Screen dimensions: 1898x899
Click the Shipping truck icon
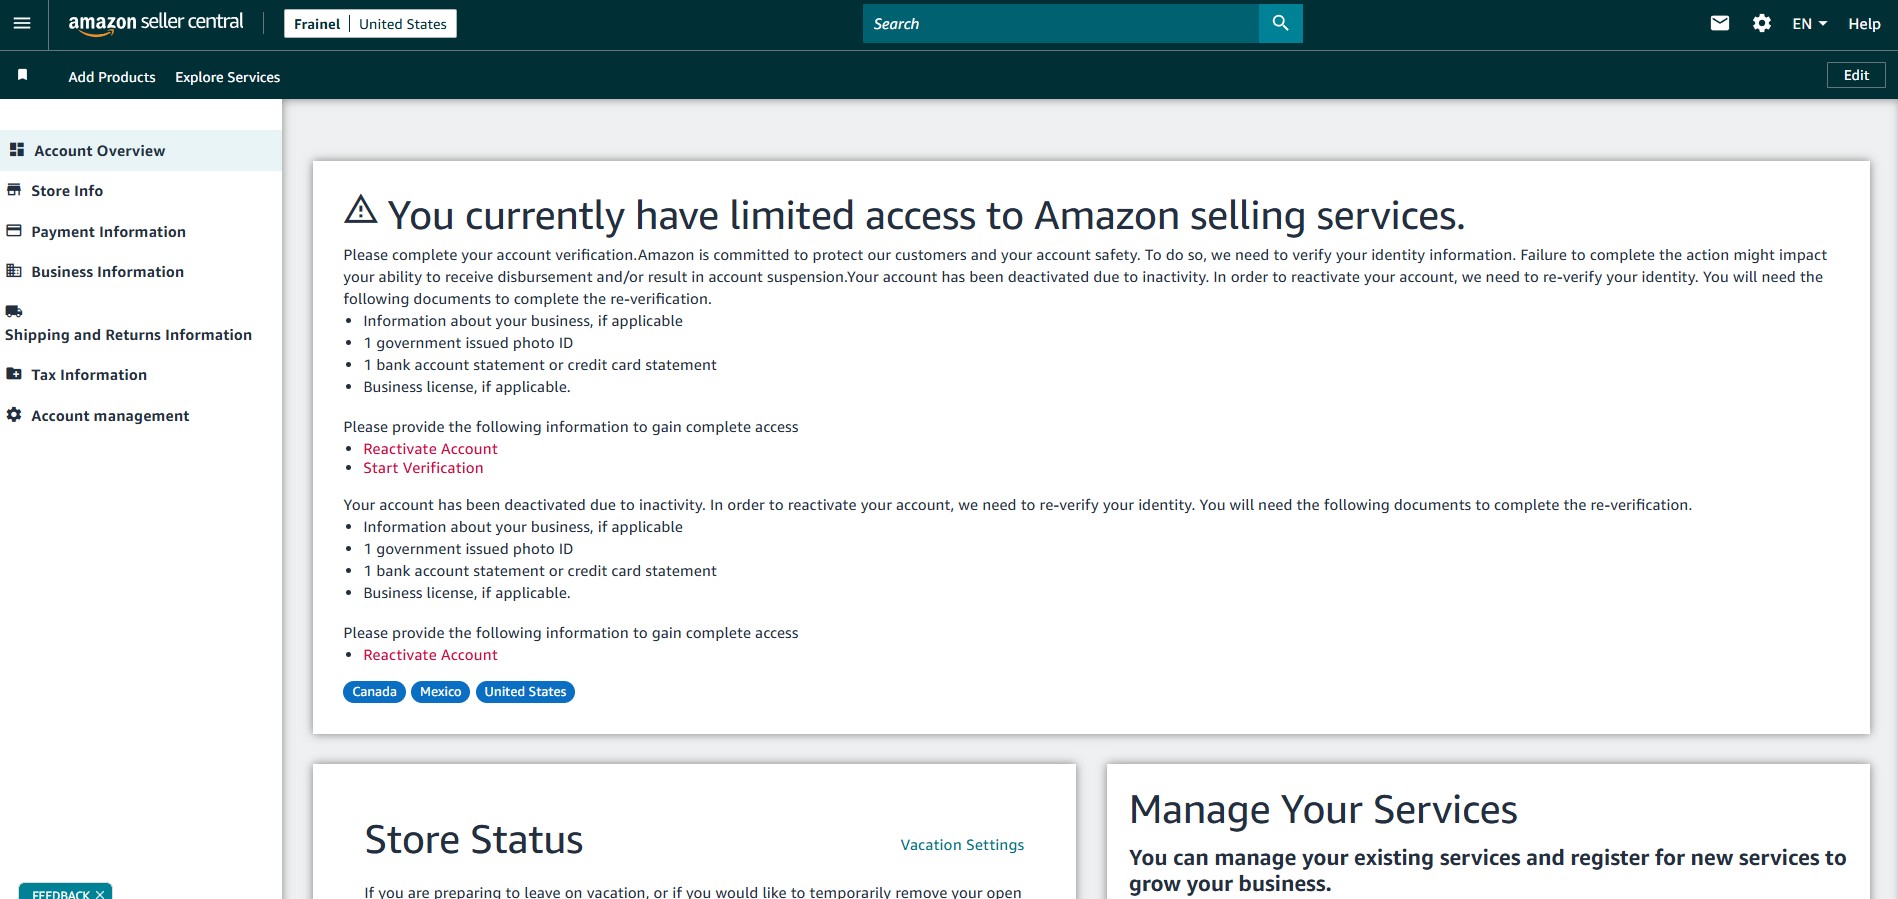(x=14, y=311)
